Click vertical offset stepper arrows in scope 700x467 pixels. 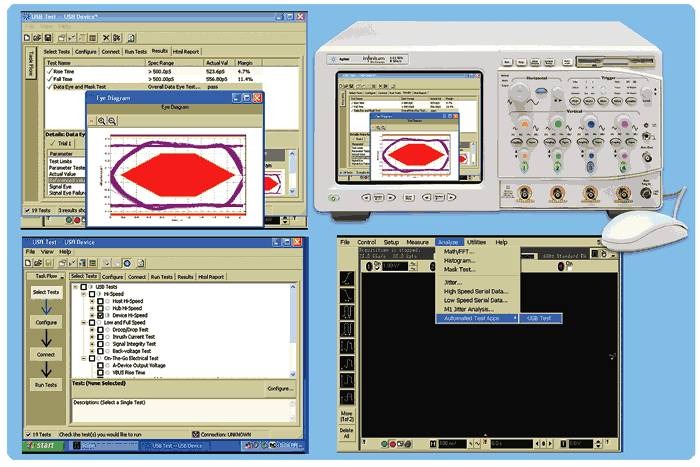(598, 444)
